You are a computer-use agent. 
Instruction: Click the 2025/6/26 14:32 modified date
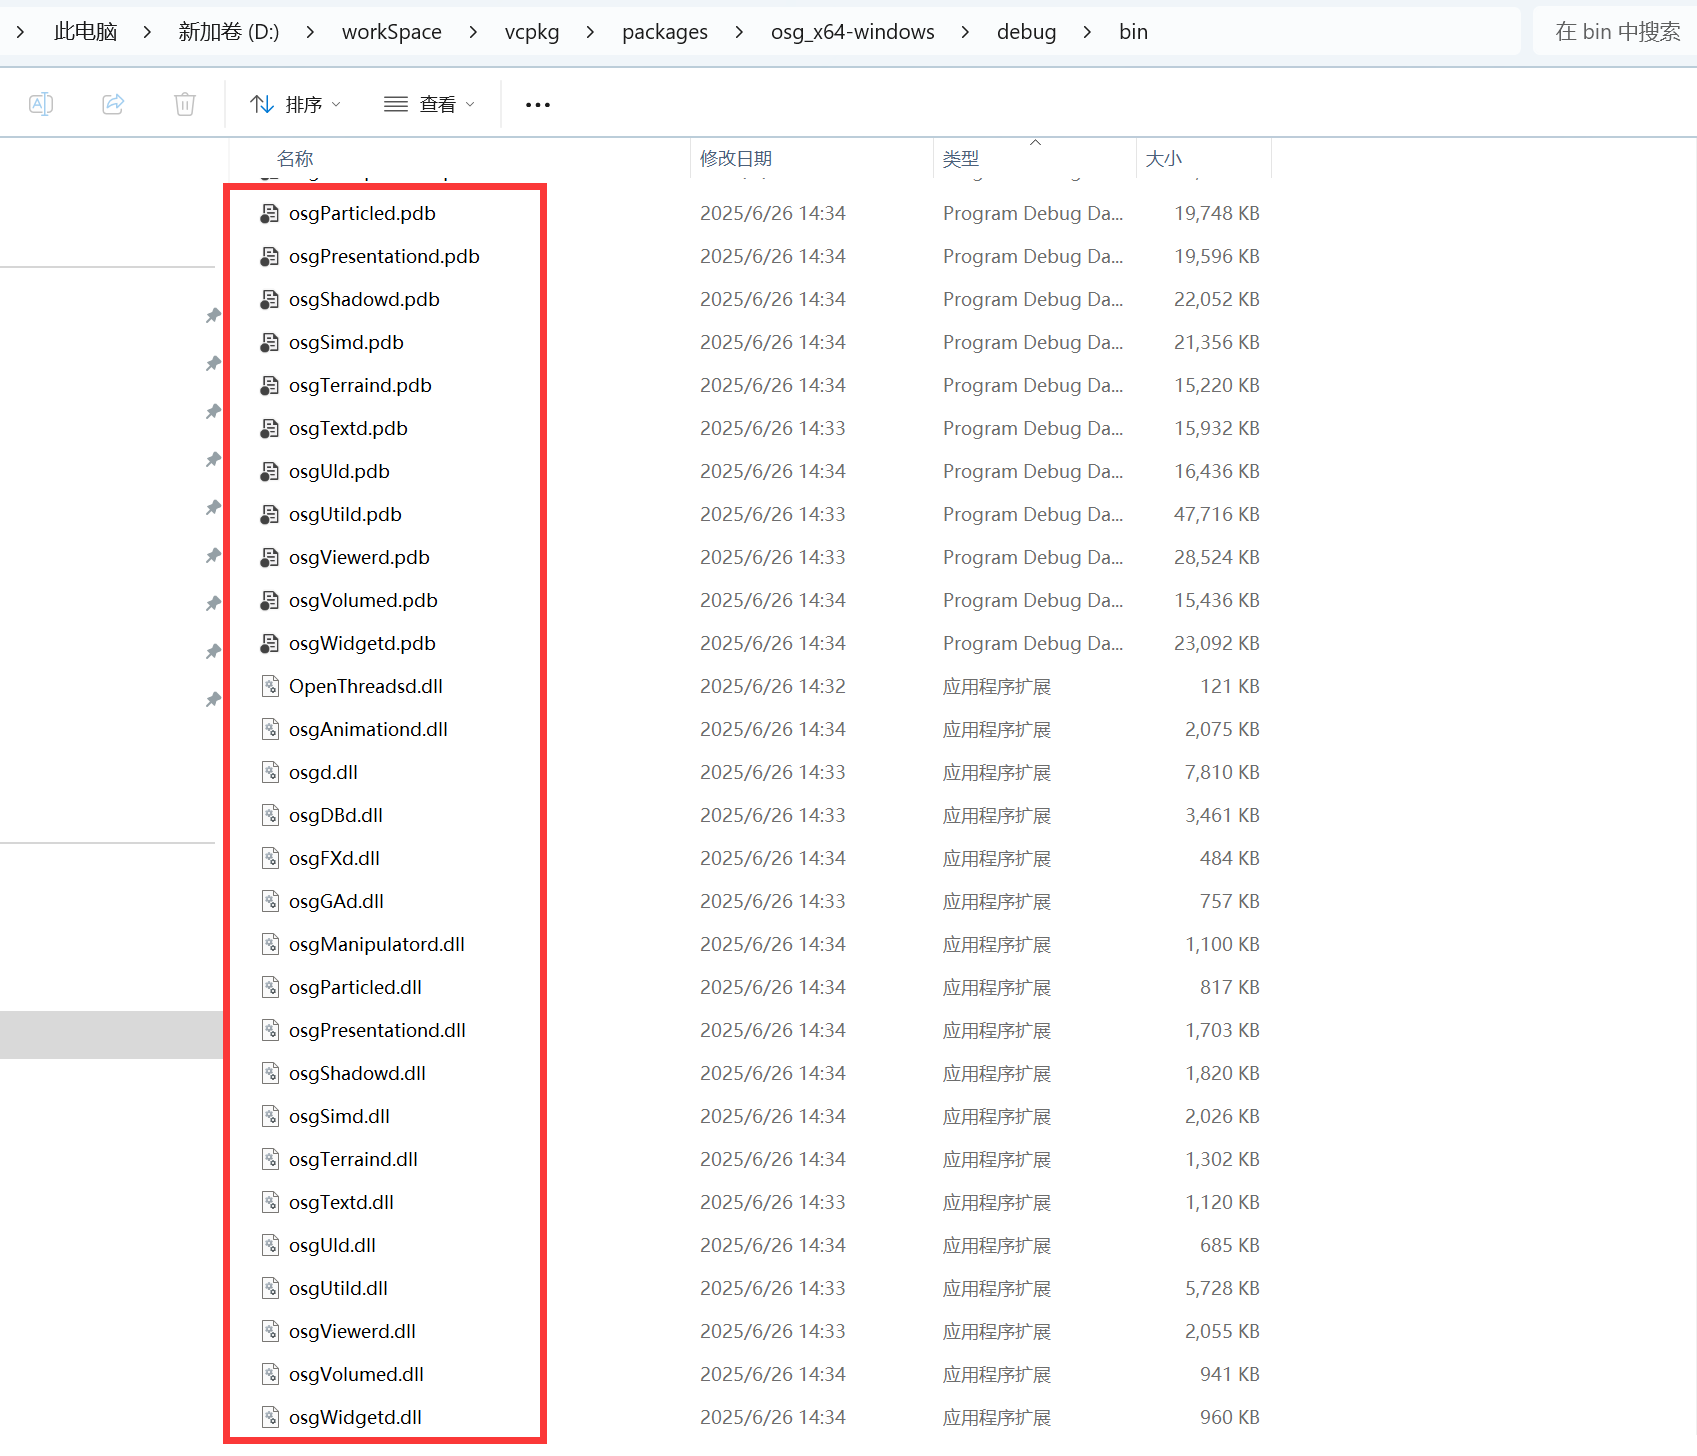[x=772, y=686]
